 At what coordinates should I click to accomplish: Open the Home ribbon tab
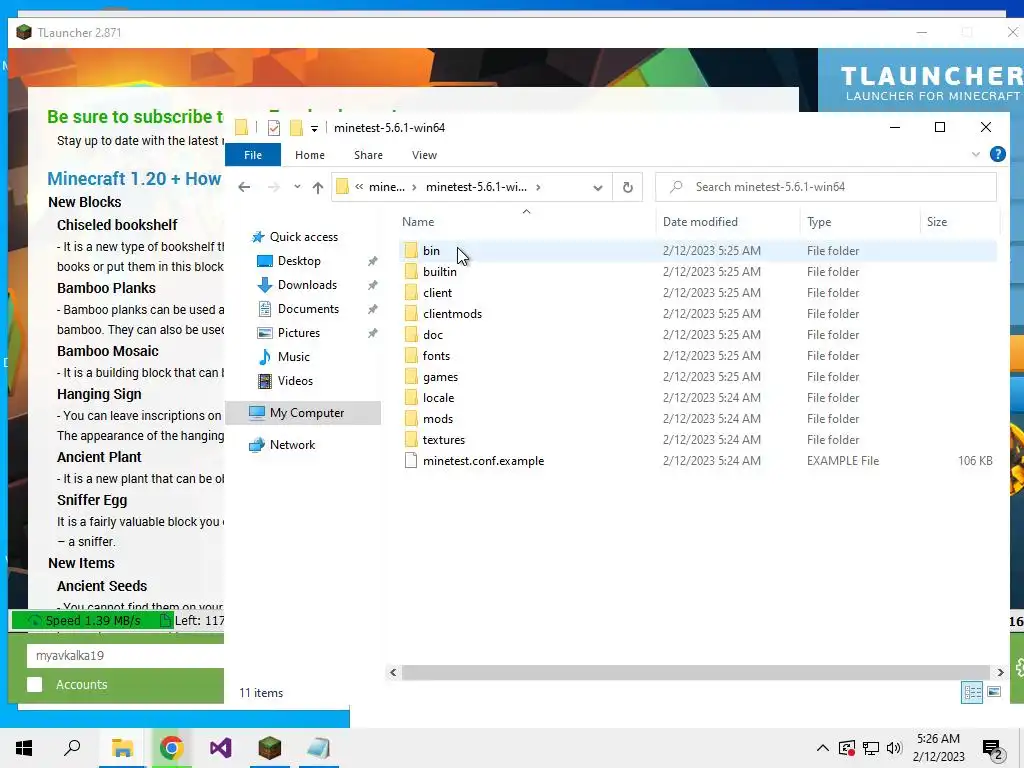coord(310,155)
